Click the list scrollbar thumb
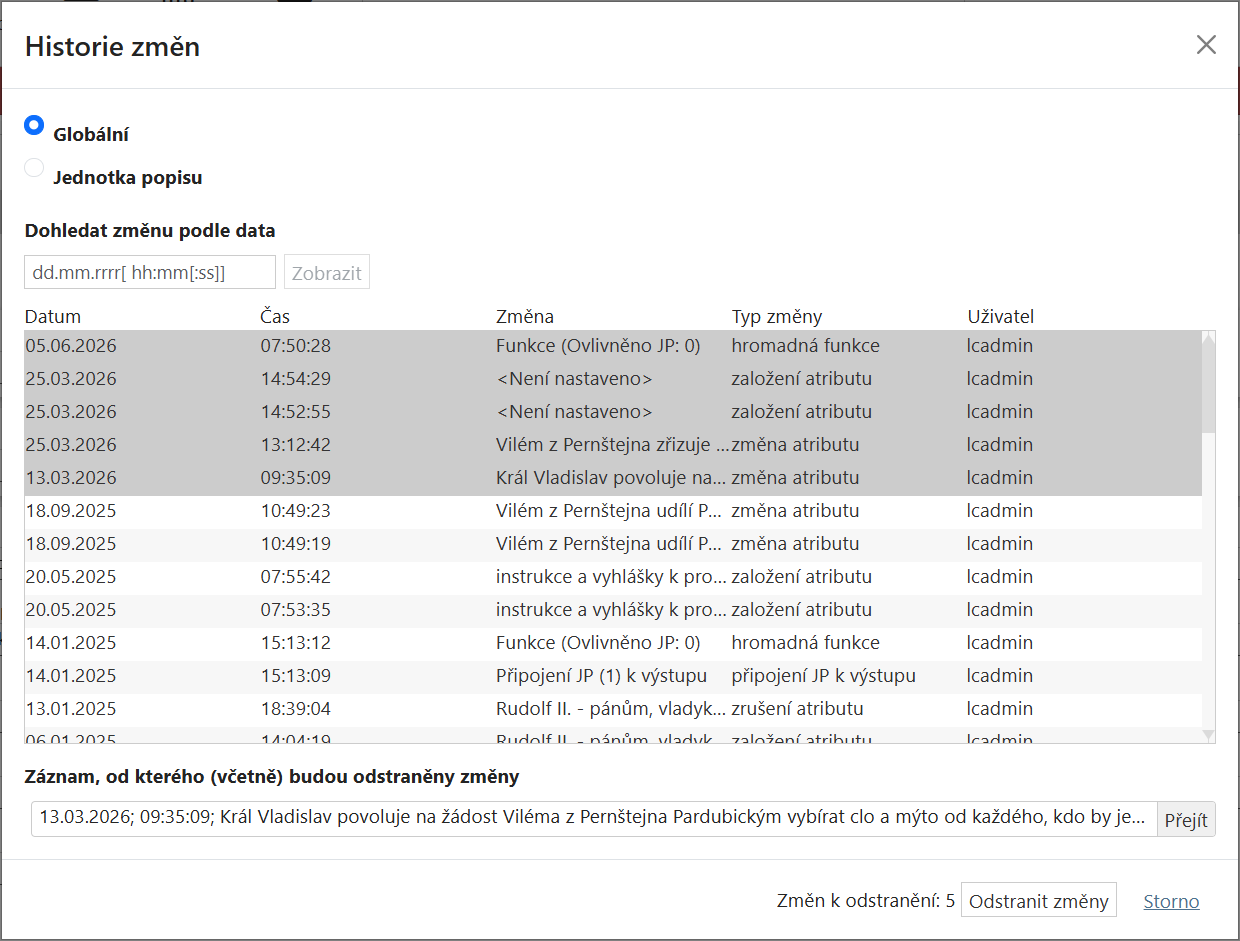 (x=1208, y=390)
